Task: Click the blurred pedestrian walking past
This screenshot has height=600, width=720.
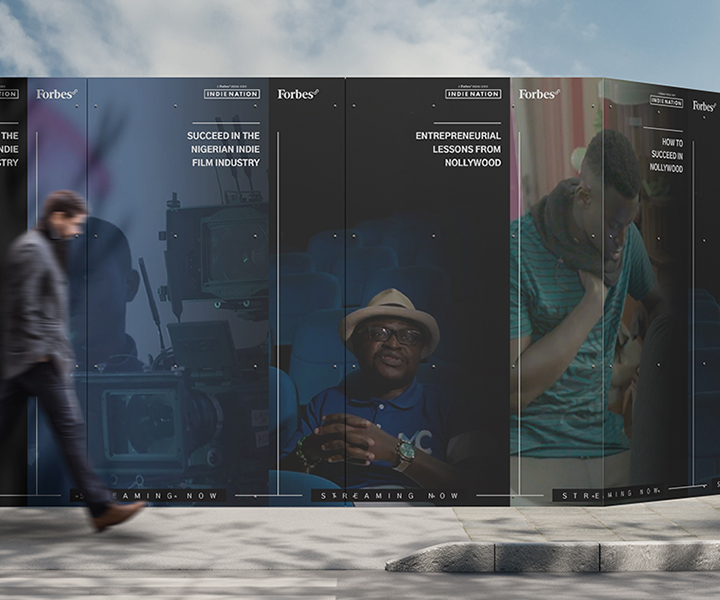Action: [60, 350]
